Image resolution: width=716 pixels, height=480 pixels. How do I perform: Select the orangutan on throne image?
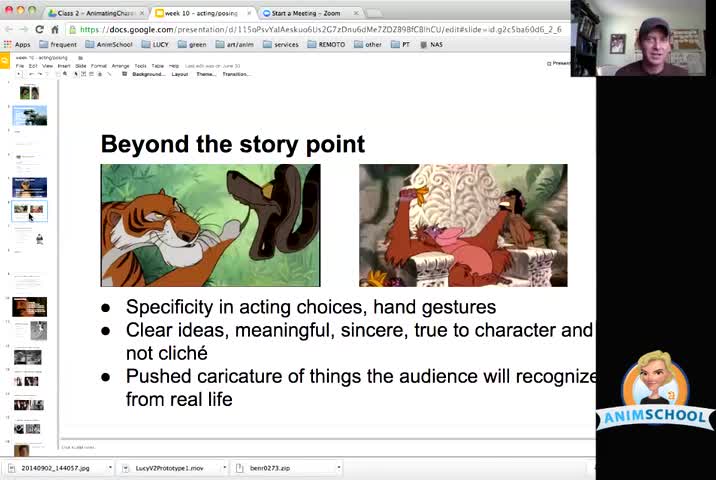[463, 226]
